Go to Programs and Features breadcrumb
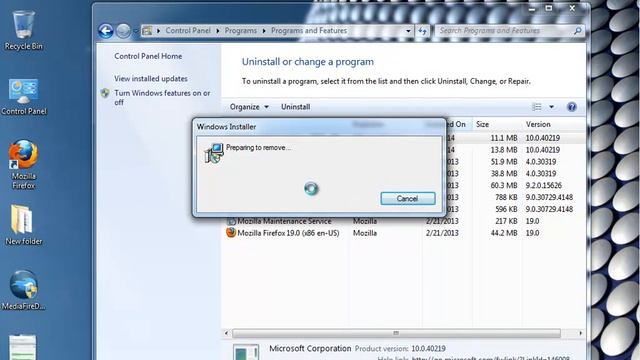This screenshot has height=360, width=640. coord(309,31)
